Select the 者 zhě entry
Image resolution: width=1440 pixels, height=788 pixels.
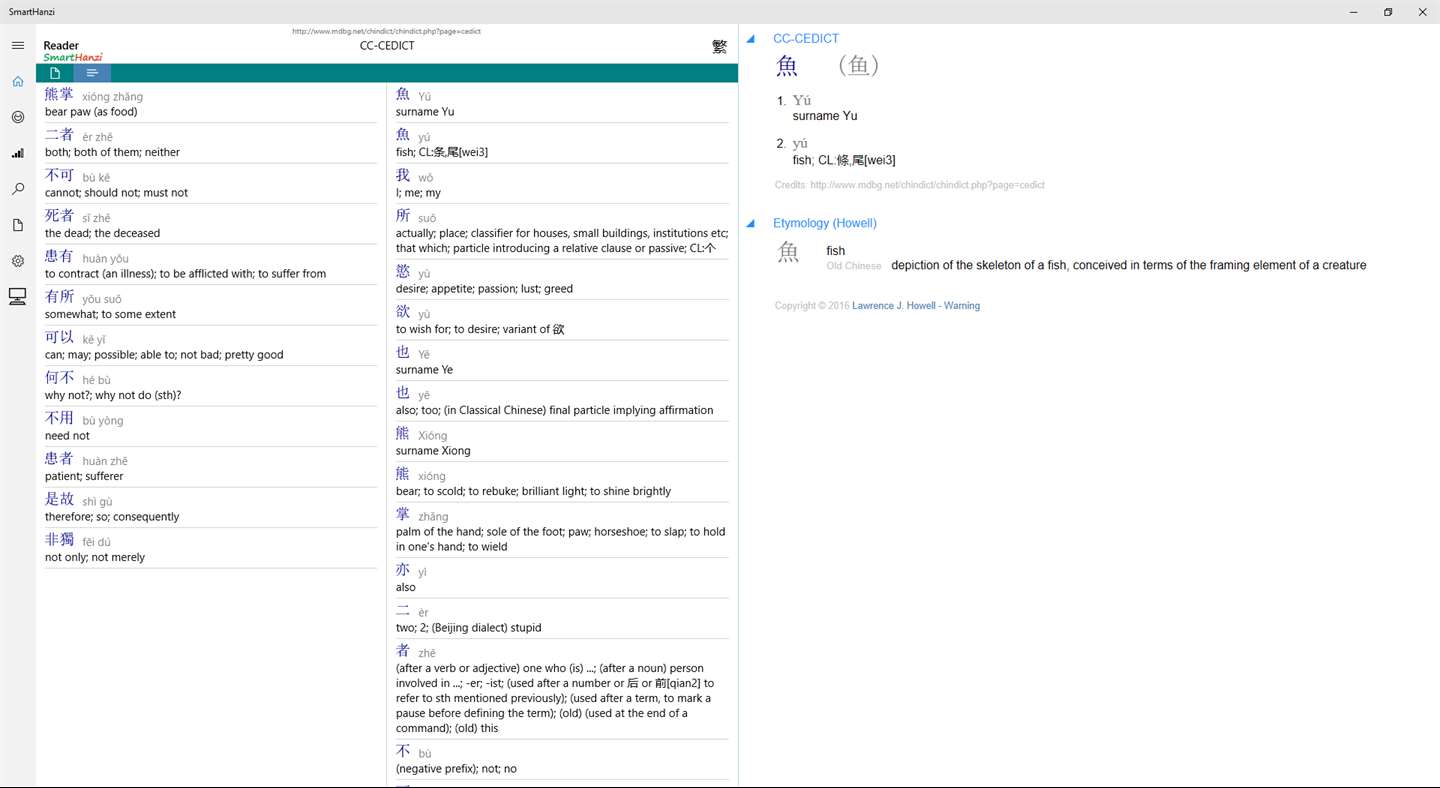(562, 689)
